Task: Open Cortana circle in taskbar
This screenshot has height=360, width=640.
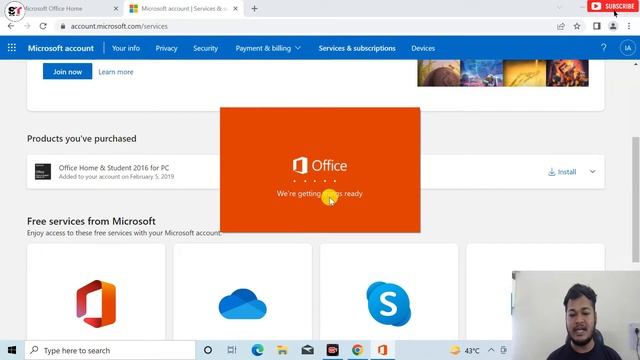Action: (x=208, y=350)
